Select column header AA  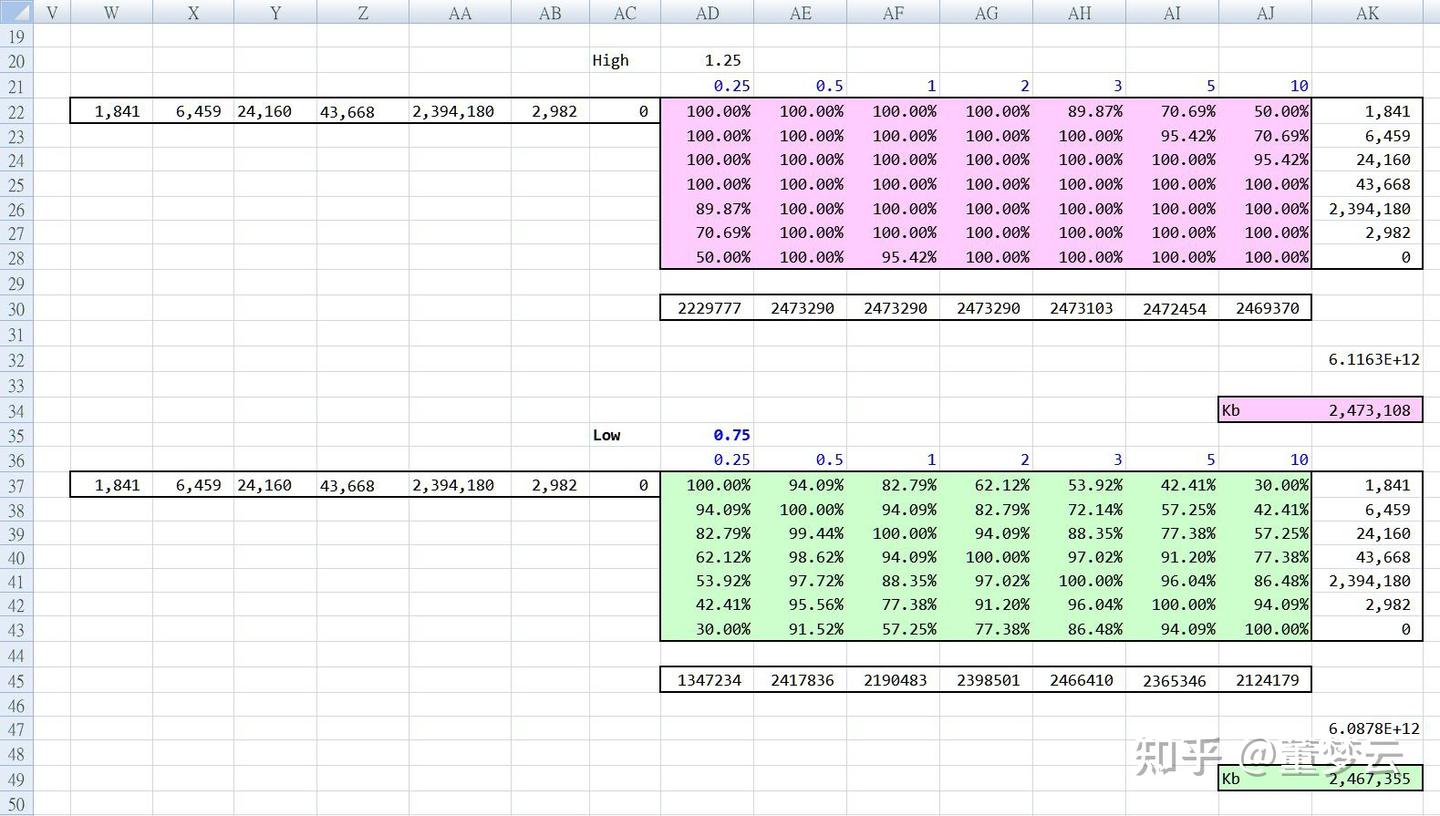pos(460,12)
